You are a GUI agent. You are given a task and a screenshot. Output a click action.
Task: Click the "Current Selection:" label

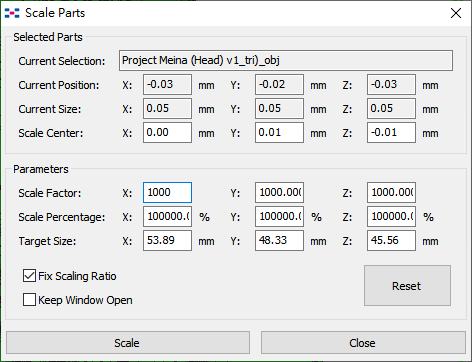point(62,61)
